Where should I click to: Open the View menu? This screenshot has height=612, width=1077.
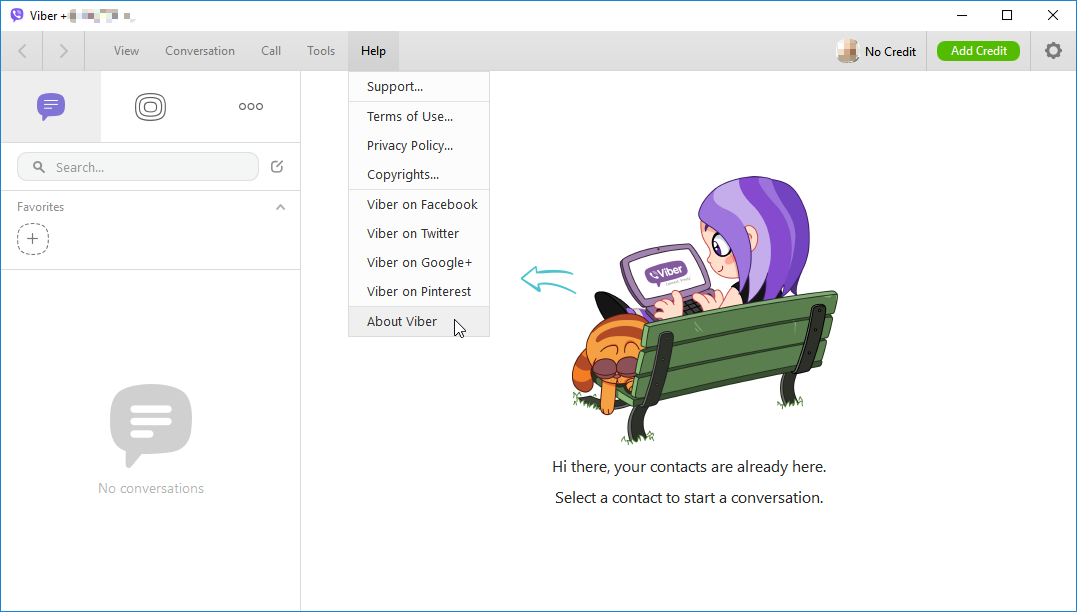[x=126, y=51]
